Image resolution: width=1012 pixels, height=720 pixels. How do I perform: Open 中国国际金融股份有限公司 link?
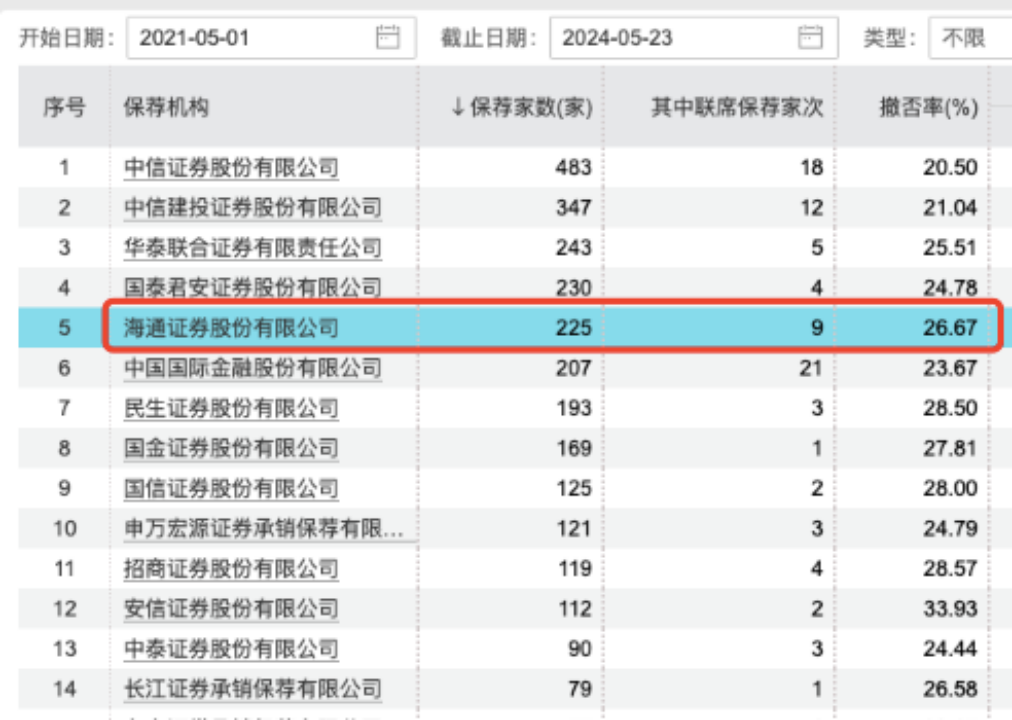(x=252, y=368)
